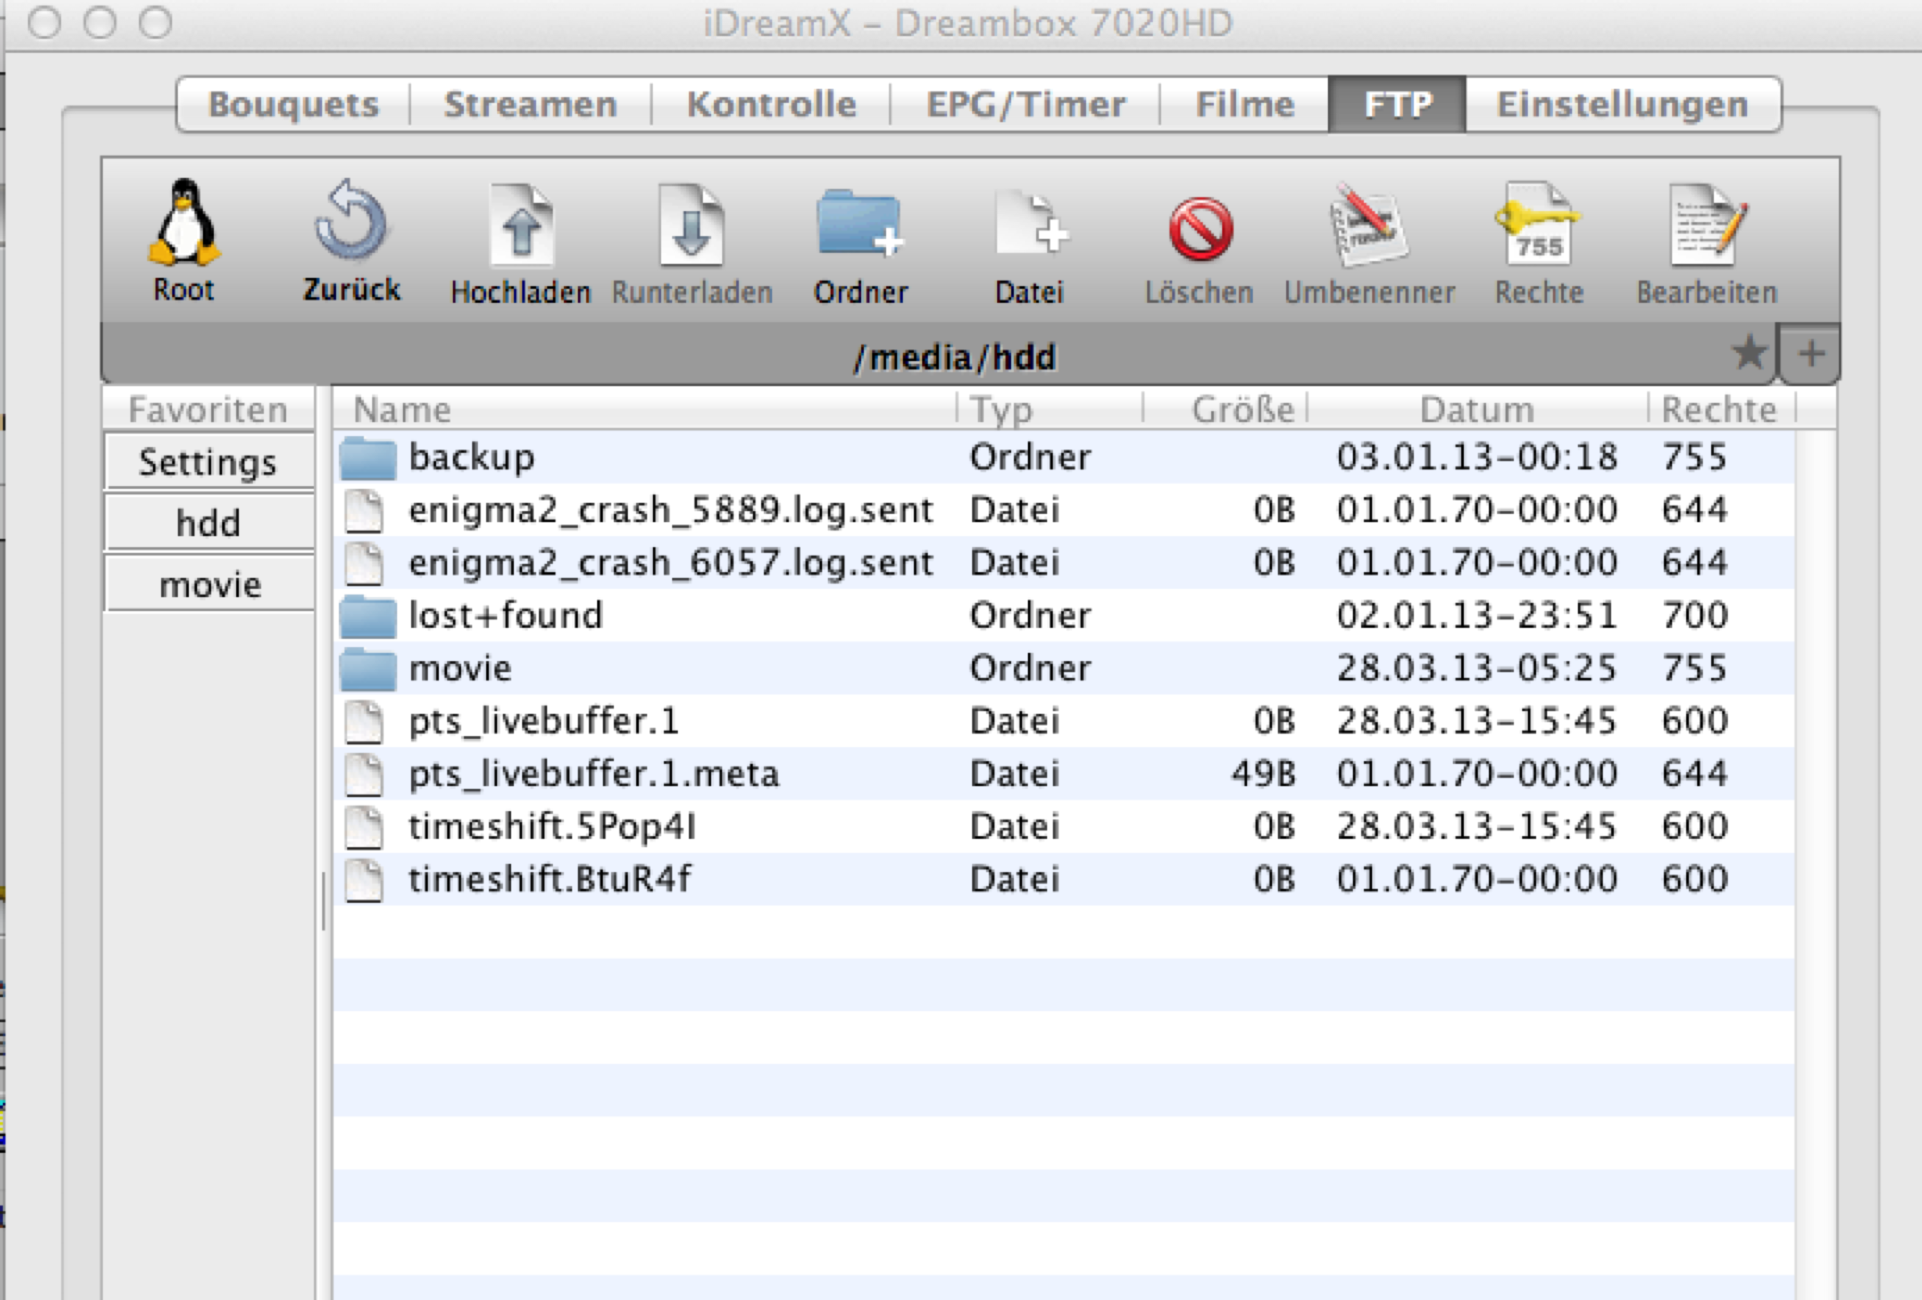Image resolution: width=1922 pixels, height=1300 pixels.
Task: Select the Settings favorite
Action: coord(208,462)
